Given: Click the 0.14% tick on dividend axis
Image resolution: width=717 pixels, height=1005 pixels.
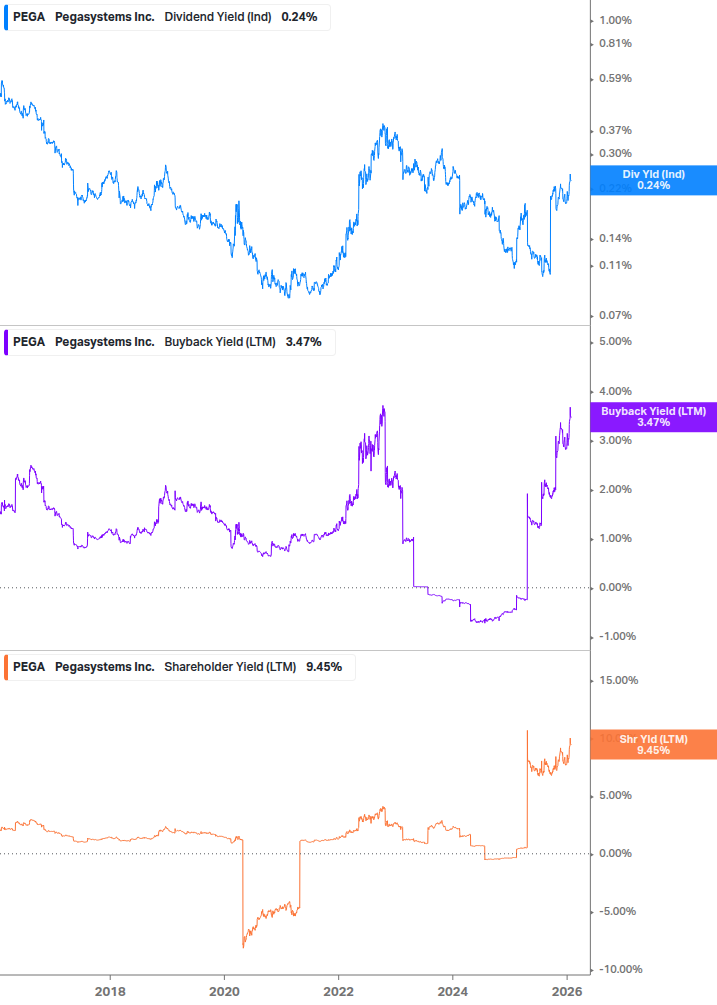Looking at the screenshot, I should pos(615,238).
